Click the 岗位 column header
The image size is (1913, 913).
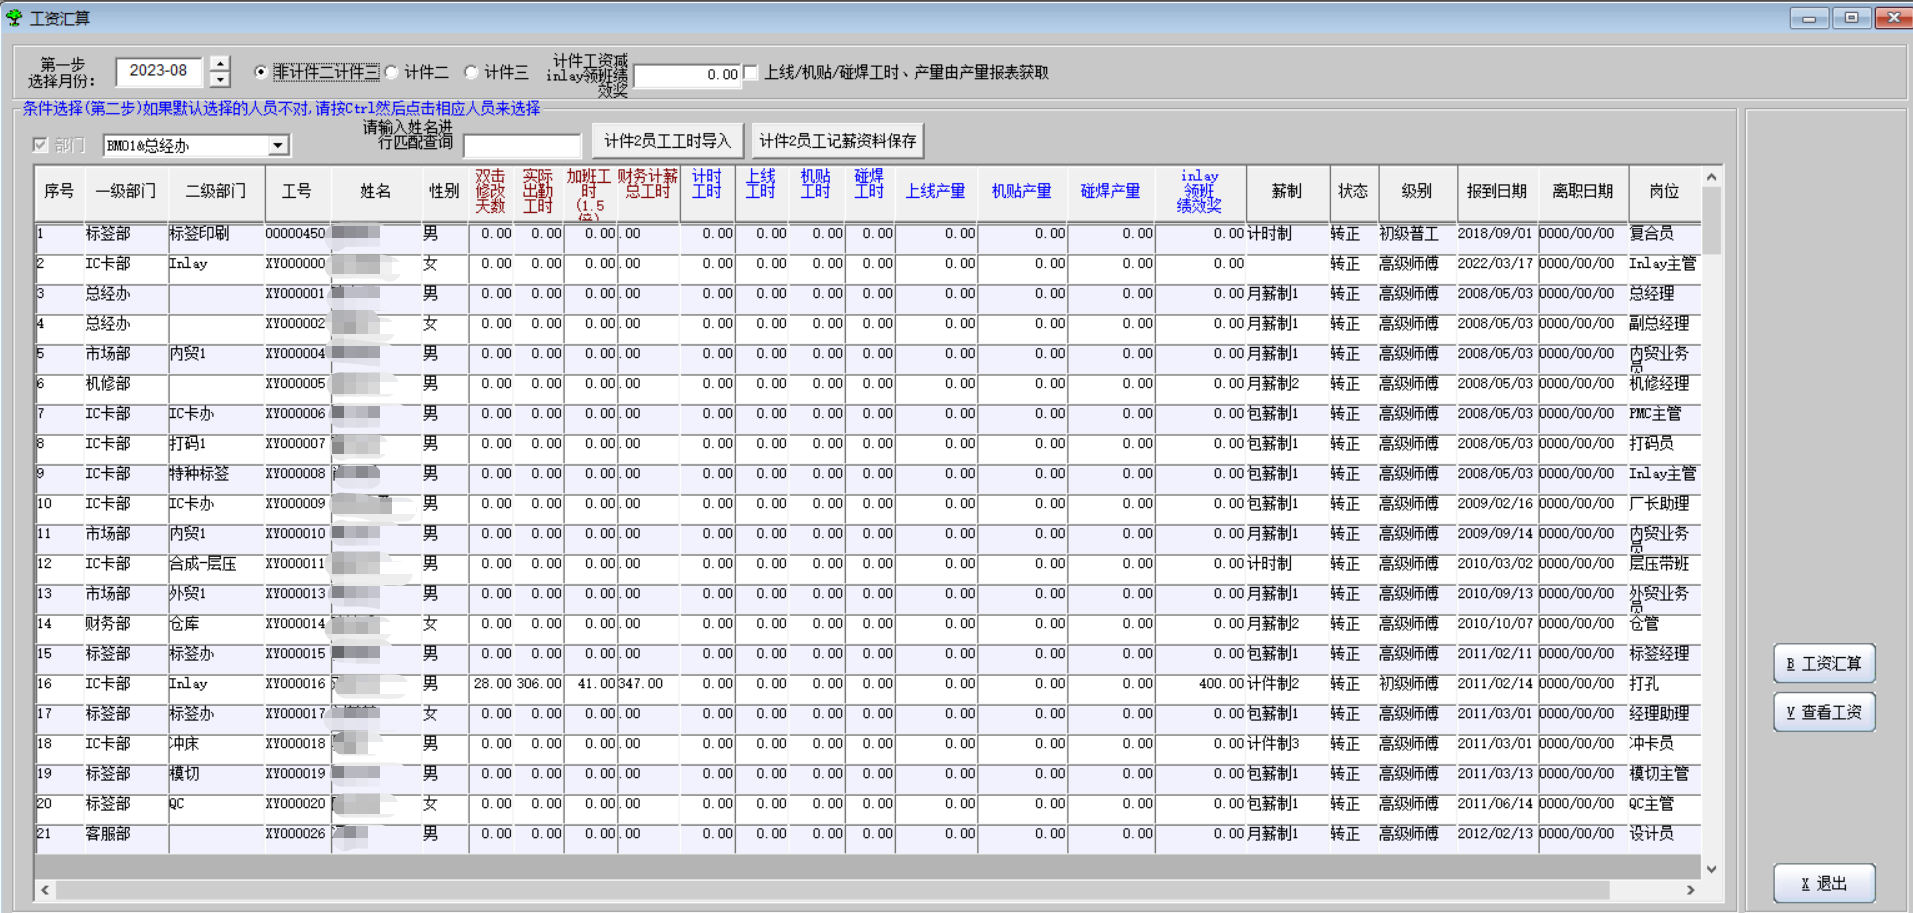click(1664, 192)
